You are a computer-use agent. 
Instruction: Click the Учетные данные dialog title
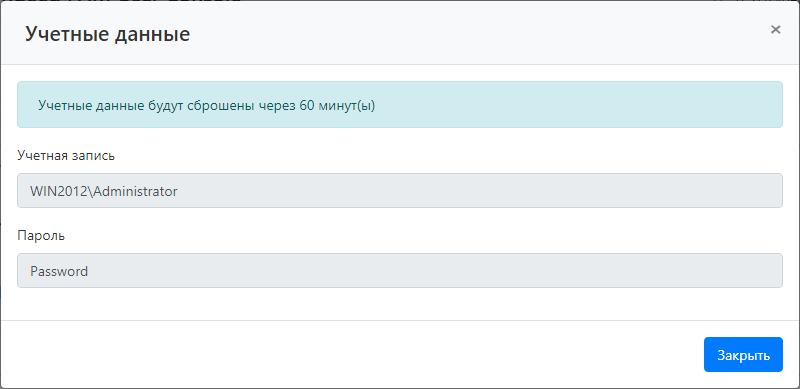(108, 34)
